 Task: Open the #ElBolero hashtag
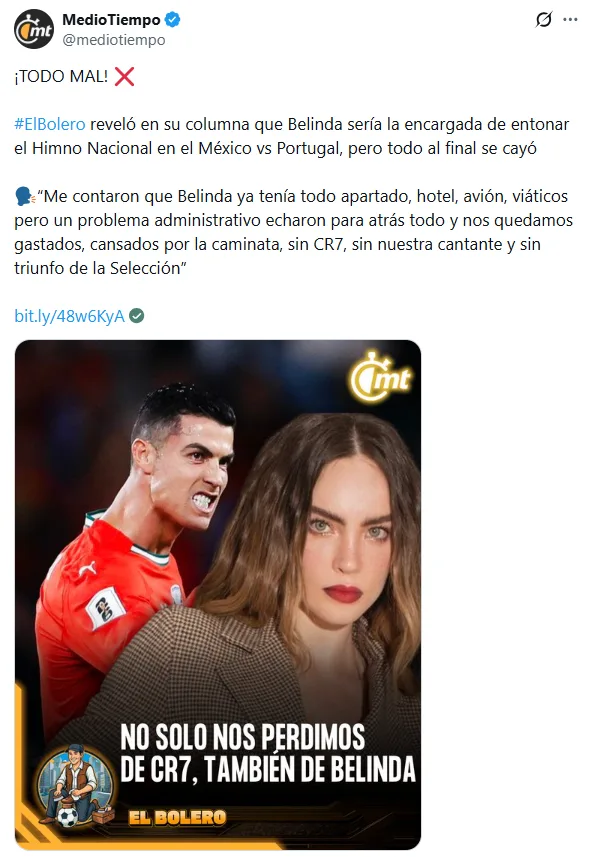pos(50,124)
